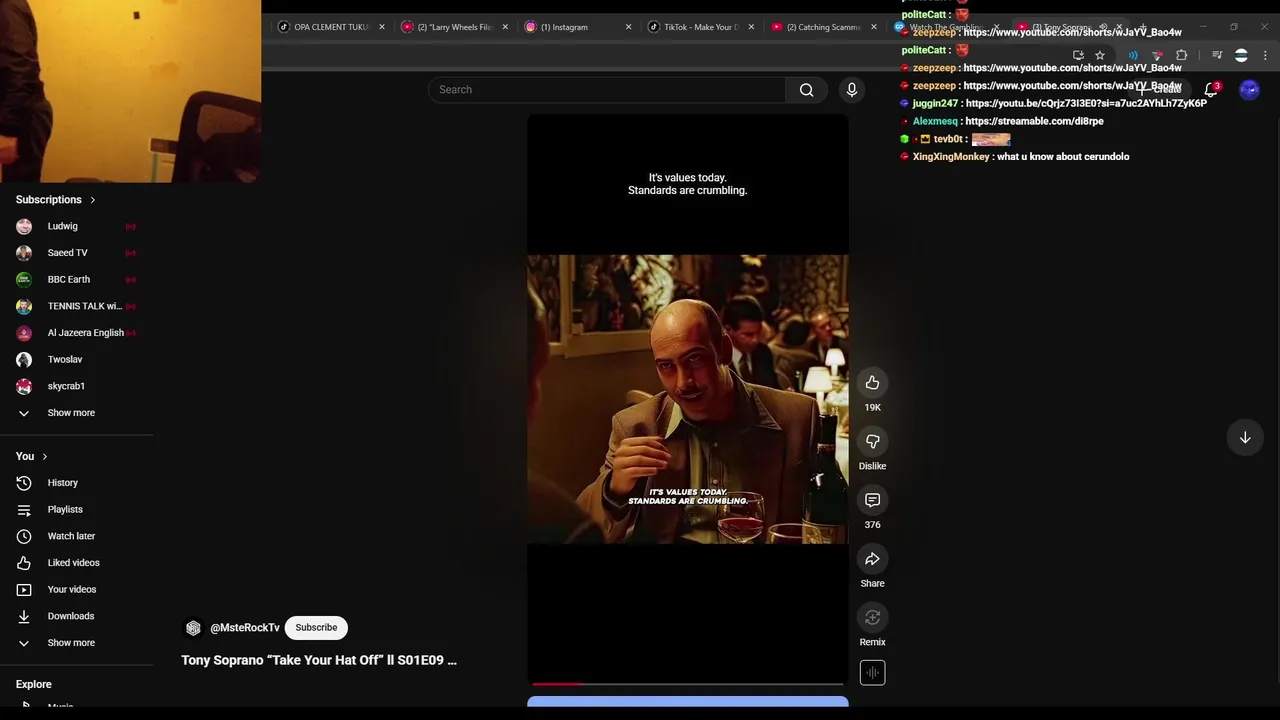Open the Subscriptions section chevron
The image size is (1280, 720).
tap(92, 200)
